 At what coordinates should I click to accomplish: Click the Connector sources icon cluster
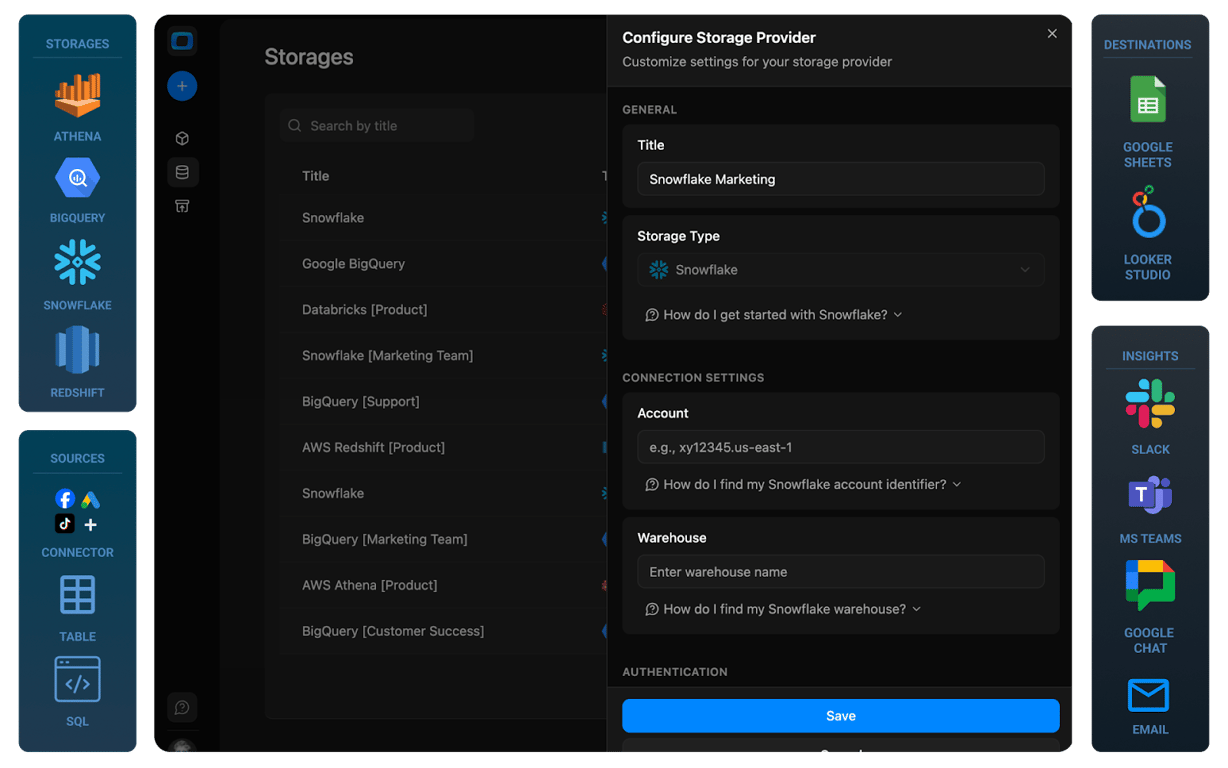(x=77, y=511)
